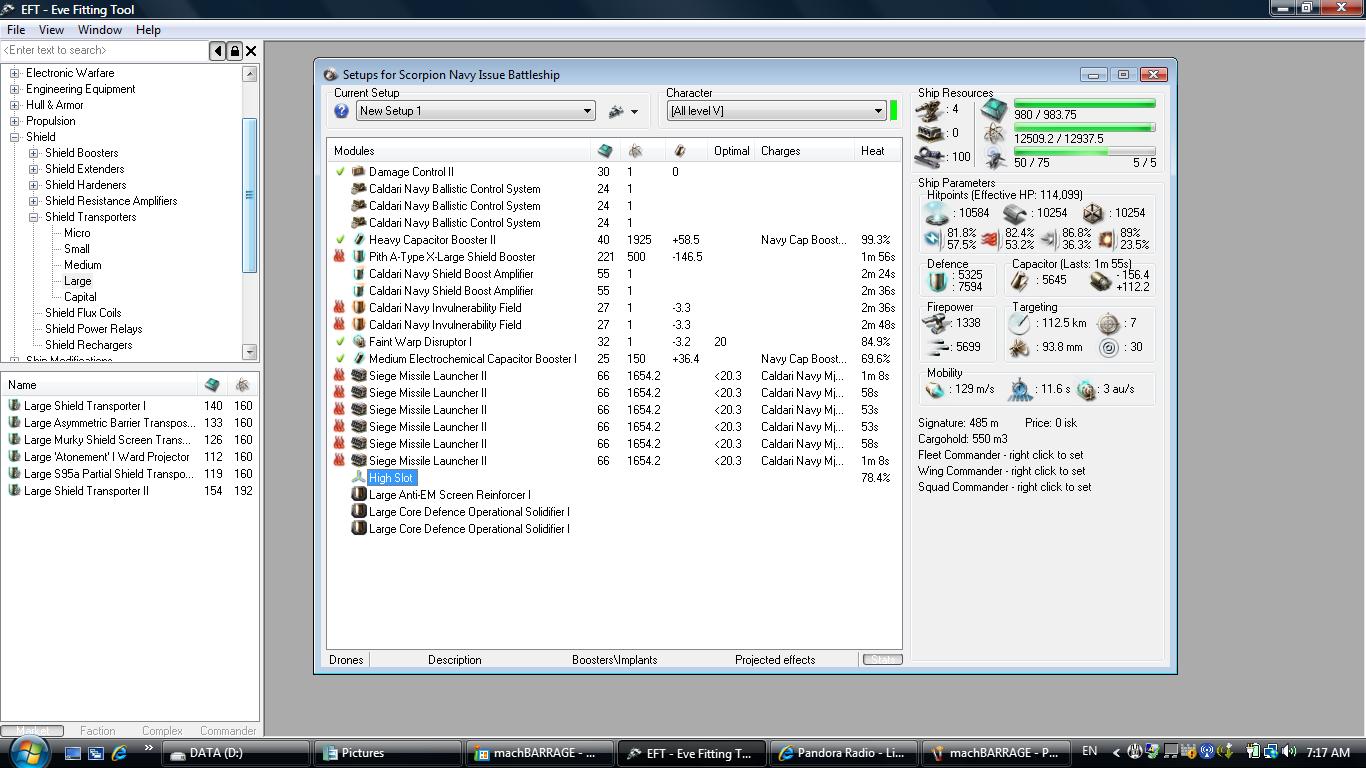The image size is (1366, 768).
Task: Open the Current Setup dropdown showing New Setup 1
Action: (476, 111)
